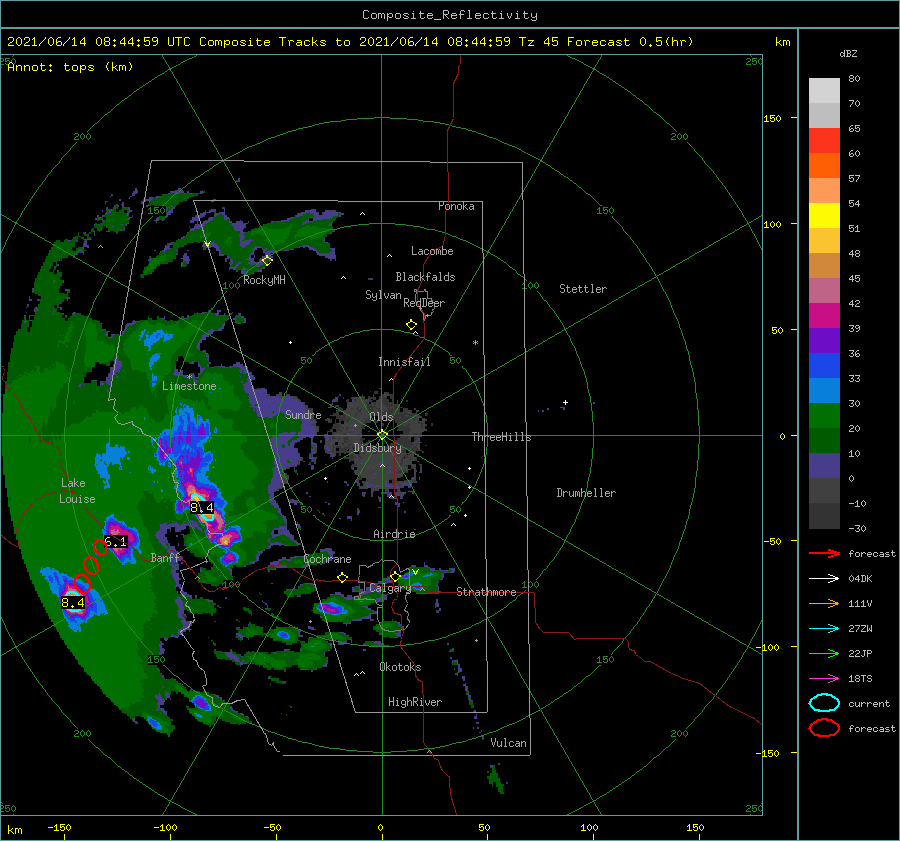Click the Strathmore town label

point(486,592)
